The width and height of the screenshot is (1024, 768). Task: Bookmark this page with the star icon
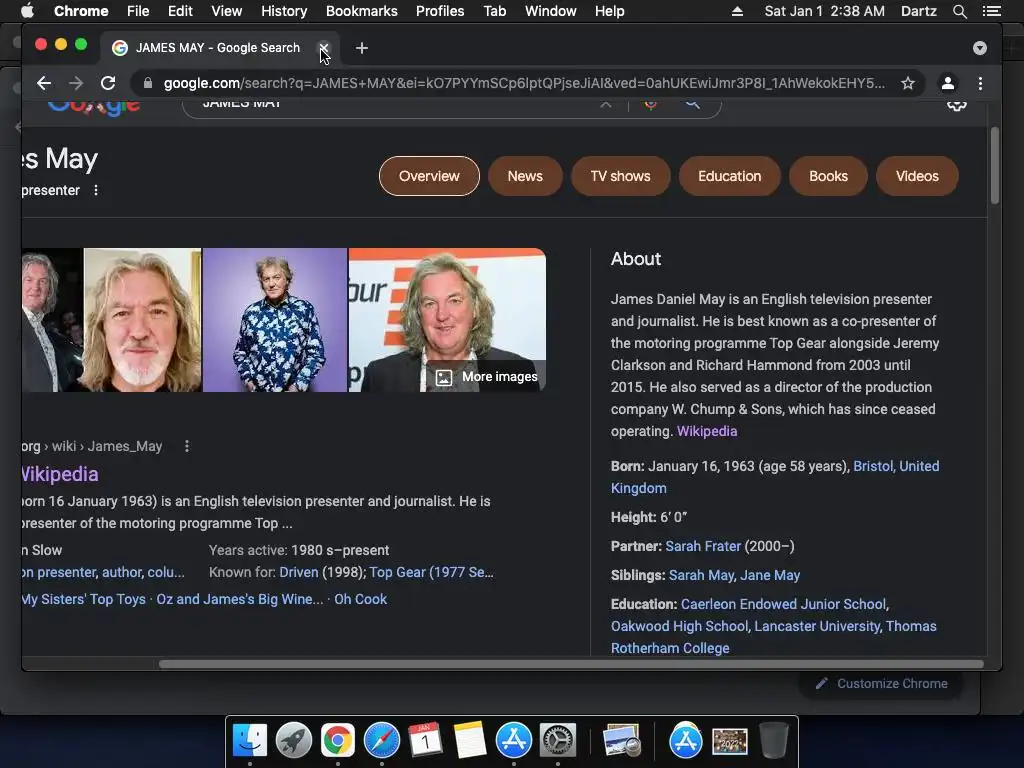(908, 83)
